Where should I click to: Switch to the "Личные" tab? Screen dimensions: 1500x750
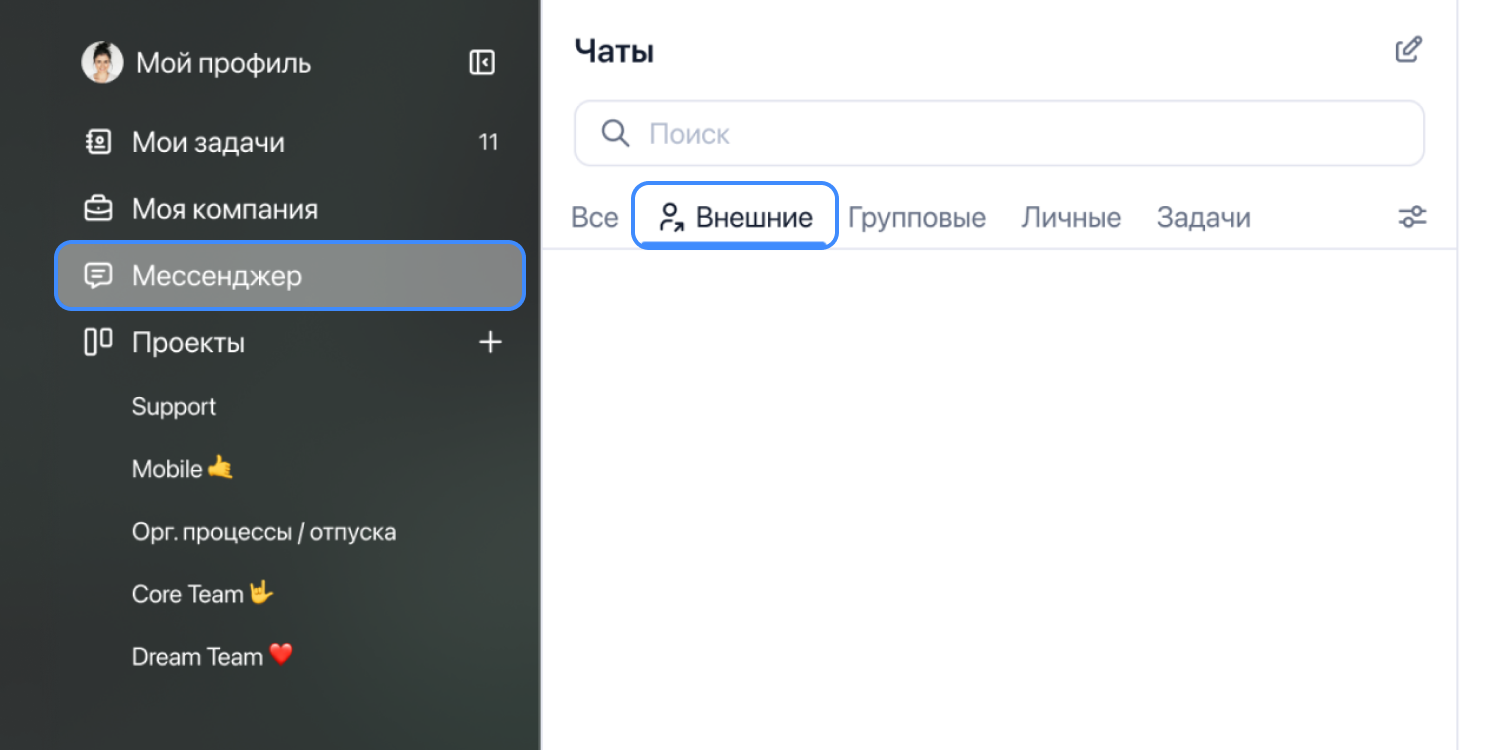click(x=1071, y=218)
